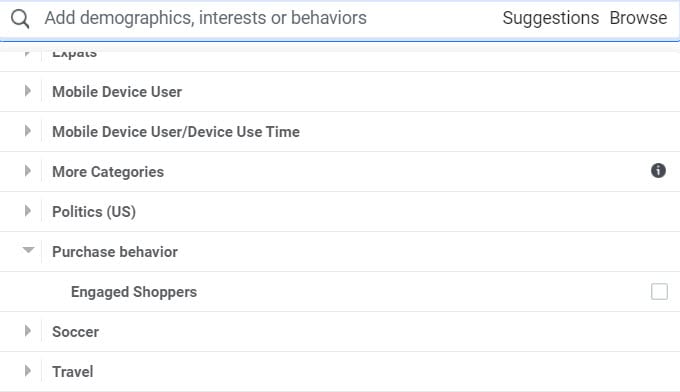The width and height of the screenshot is (680, 392).
Task: Select the Soccer label
Action: (x=75, y=332)
